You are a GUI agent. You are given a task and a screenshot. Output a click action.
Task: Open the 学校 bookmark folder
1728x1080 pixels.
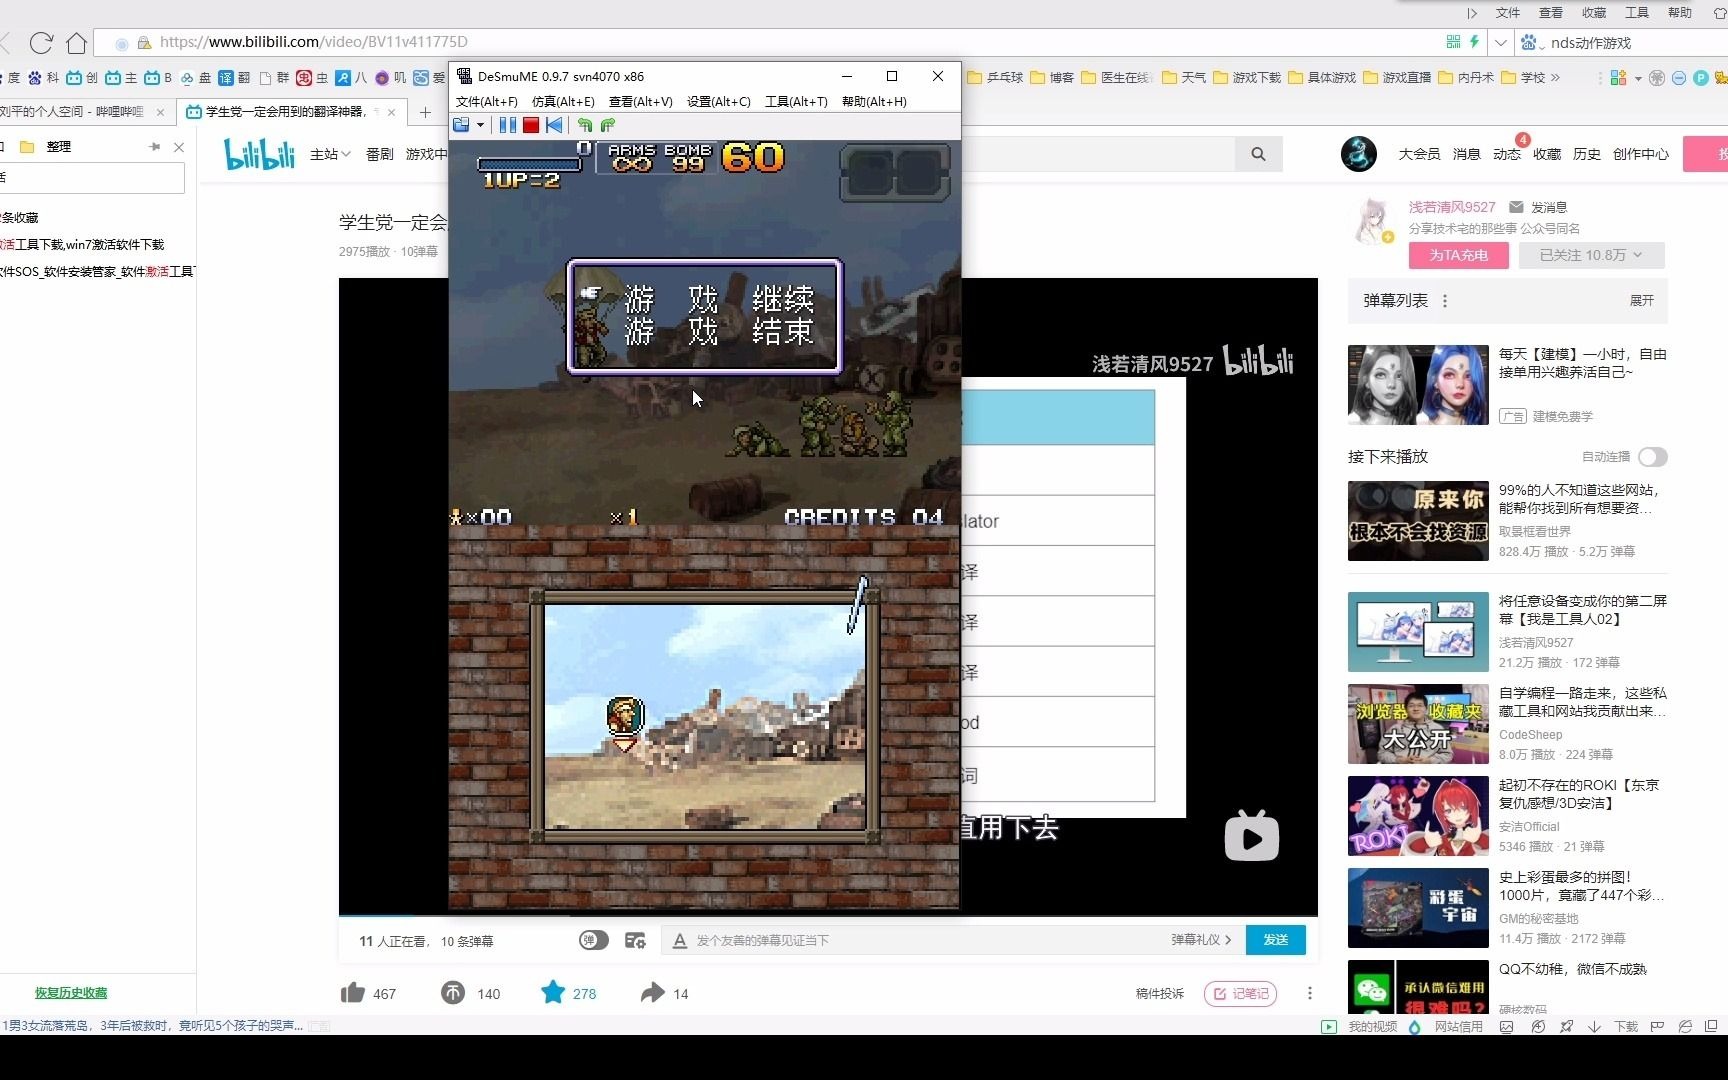tap(1523, 77)
